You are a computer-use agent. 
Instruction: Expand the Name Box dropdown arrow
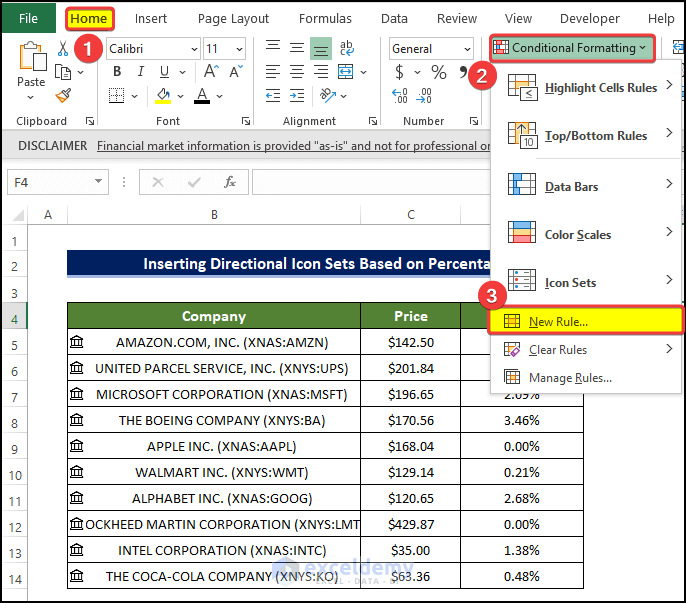(98, 182)
